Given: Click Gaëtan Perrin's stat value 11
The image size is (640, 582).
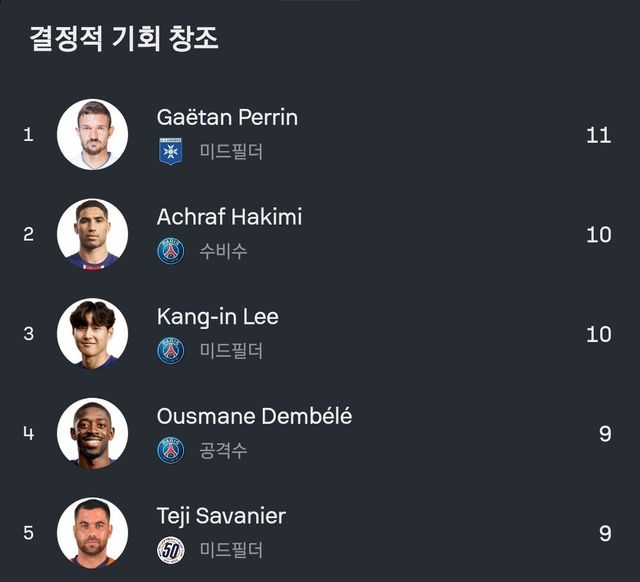Looking at the screenshot, I should pos(598,135).
